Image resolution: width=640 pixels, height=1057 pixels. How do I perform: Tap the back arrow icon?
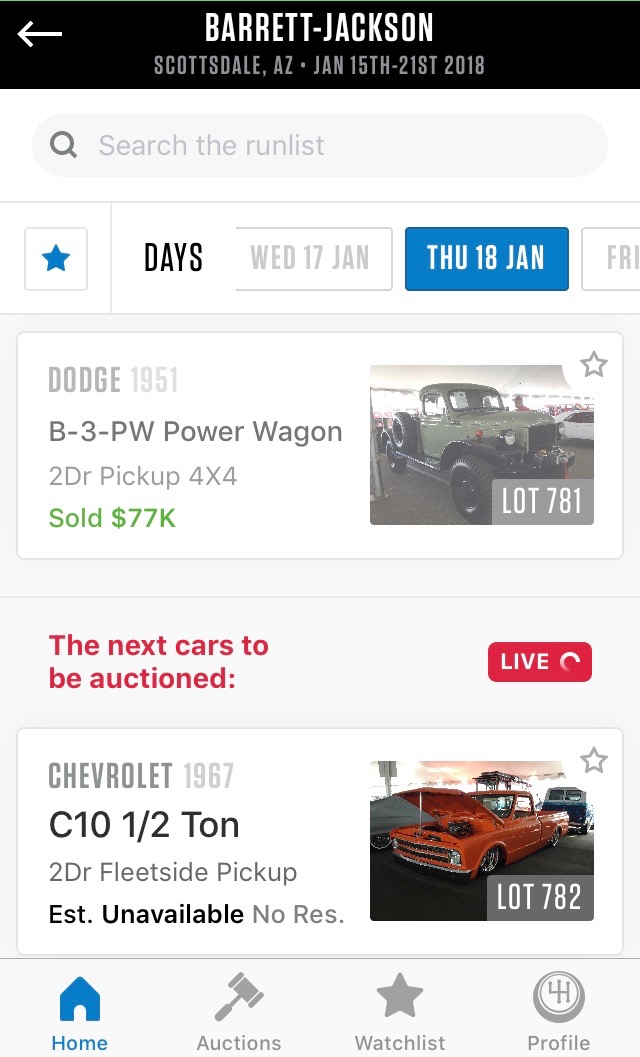[40, 35]
